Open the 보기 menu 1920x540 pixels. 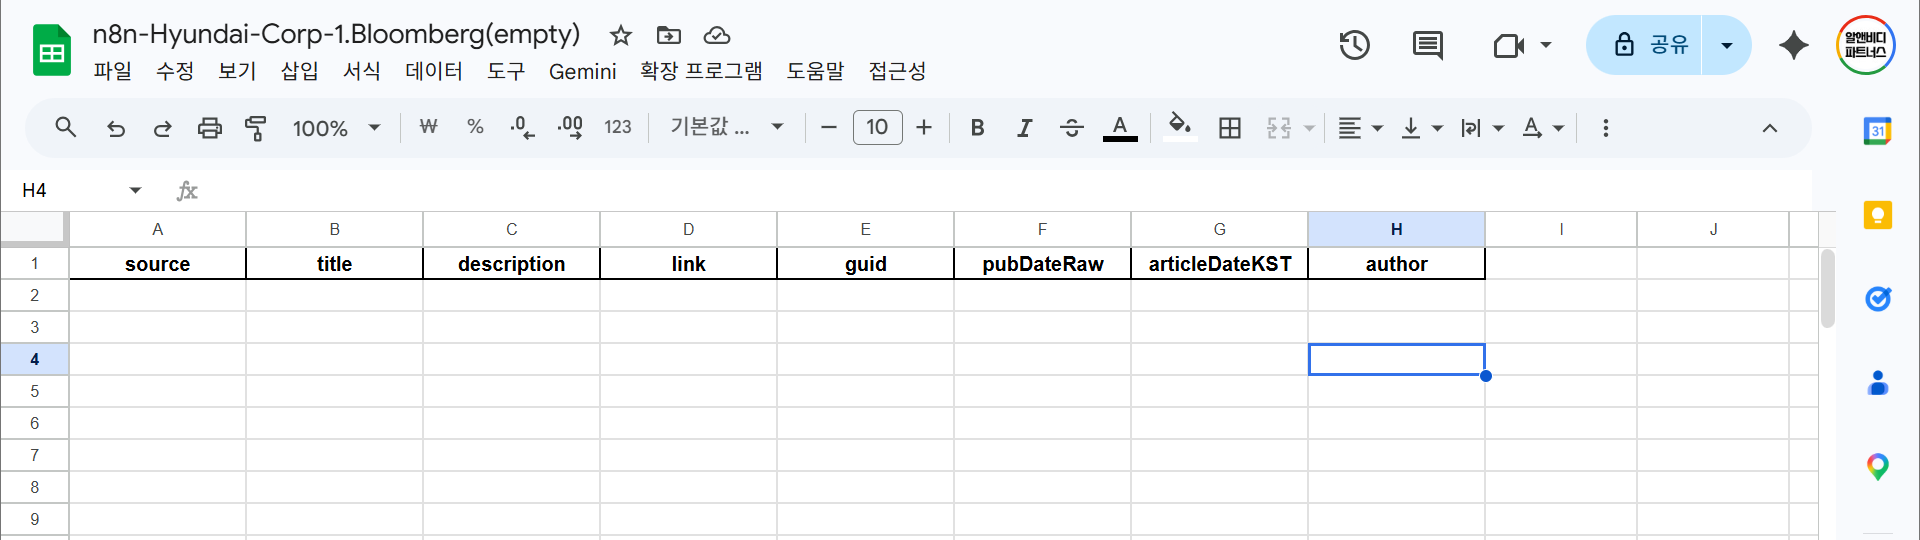(x=237, y=71)
